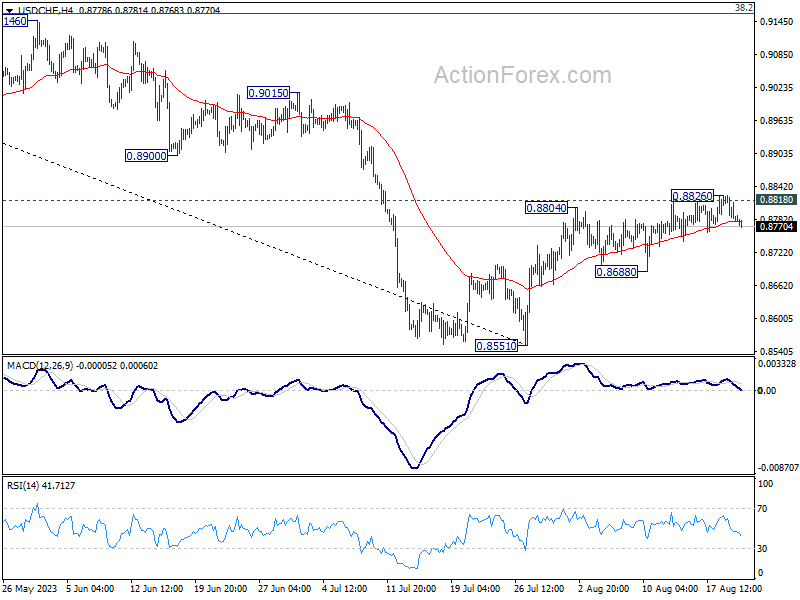Image resolution: width=800 pixels, height=600 pixels.
Task: Select the 0.88260 price label
Action: [692, 196]
